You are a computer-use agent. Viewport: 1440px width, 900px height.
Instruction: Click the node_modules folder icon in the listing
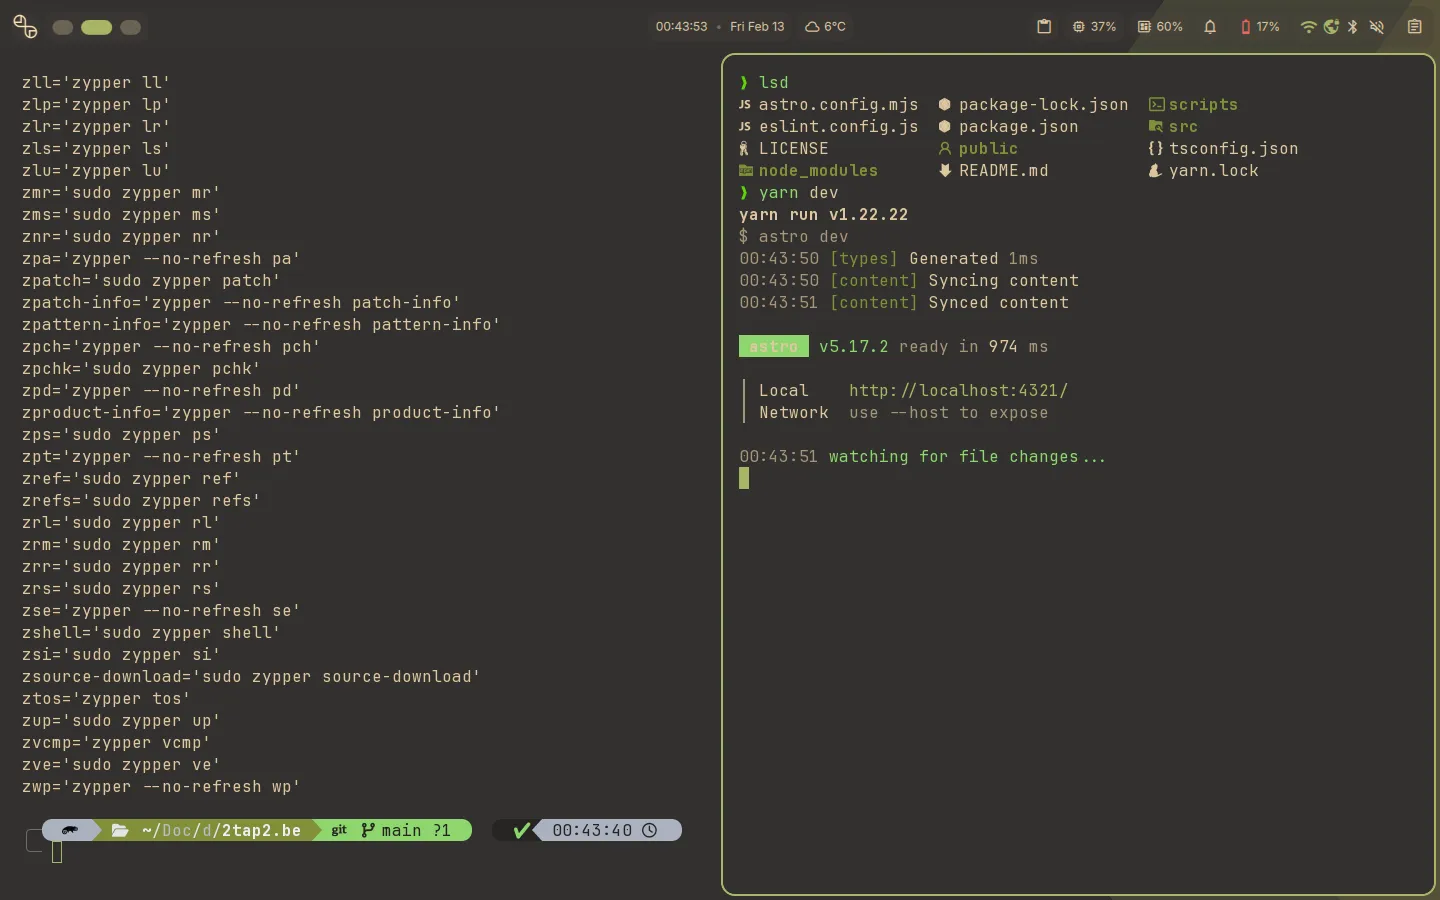click(746, 170)
